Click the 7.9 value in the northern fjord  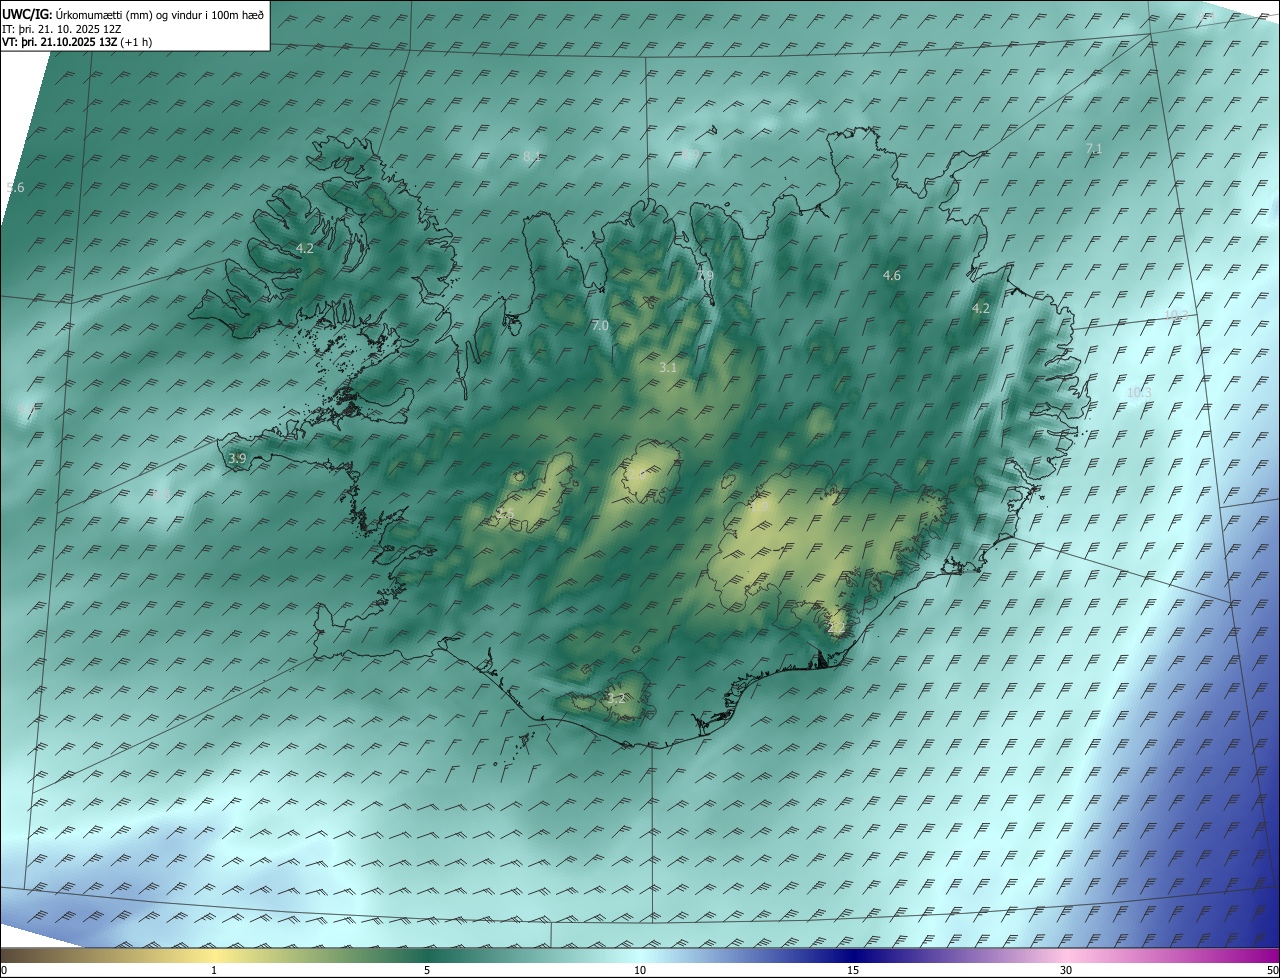pos(705,275)
